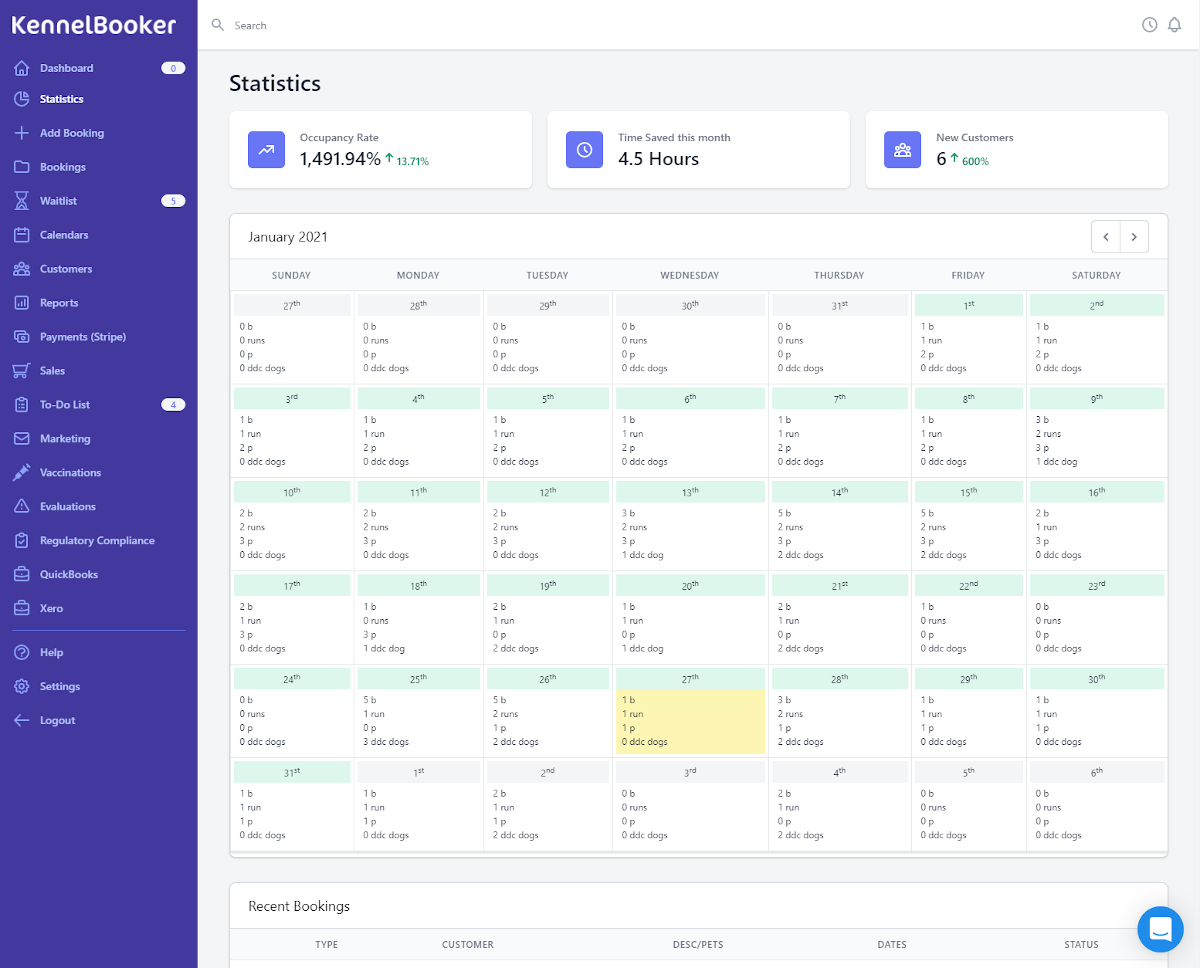The width and height of the screenshot is (1200, 968).
Task: Click the Evaluations warning triangle icon
Action: (21, 507)
